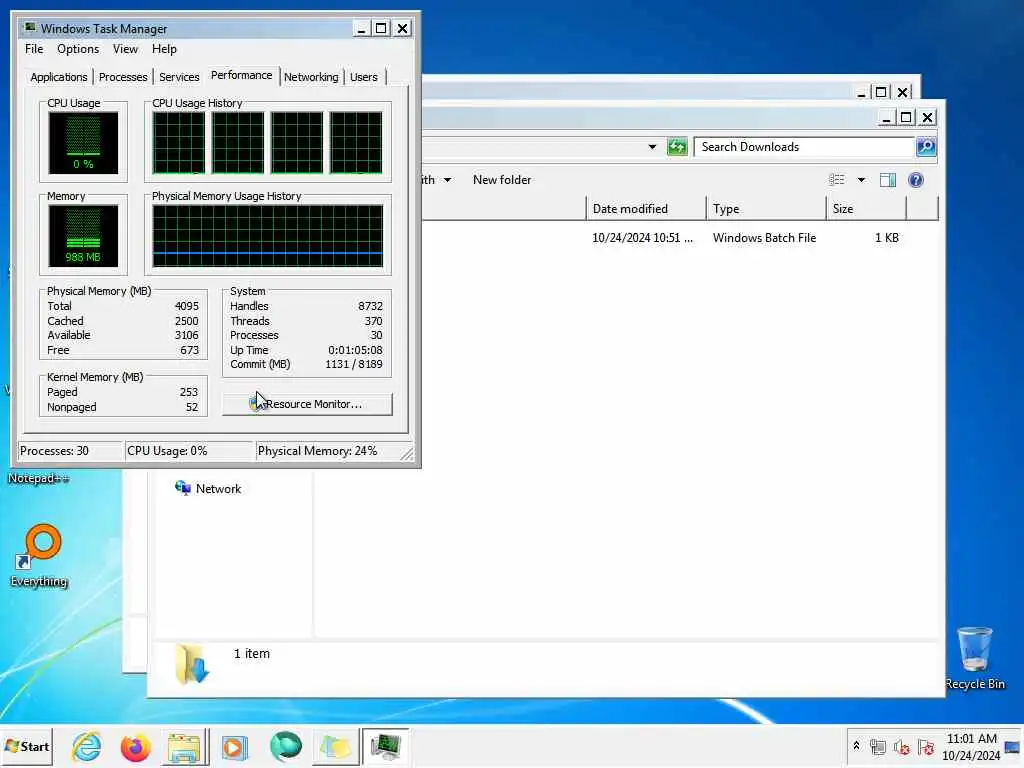Click the Physical Memory Usage History graph
Screen dimensions: 1024x768
pyautogui.click(x=268, y=236)
